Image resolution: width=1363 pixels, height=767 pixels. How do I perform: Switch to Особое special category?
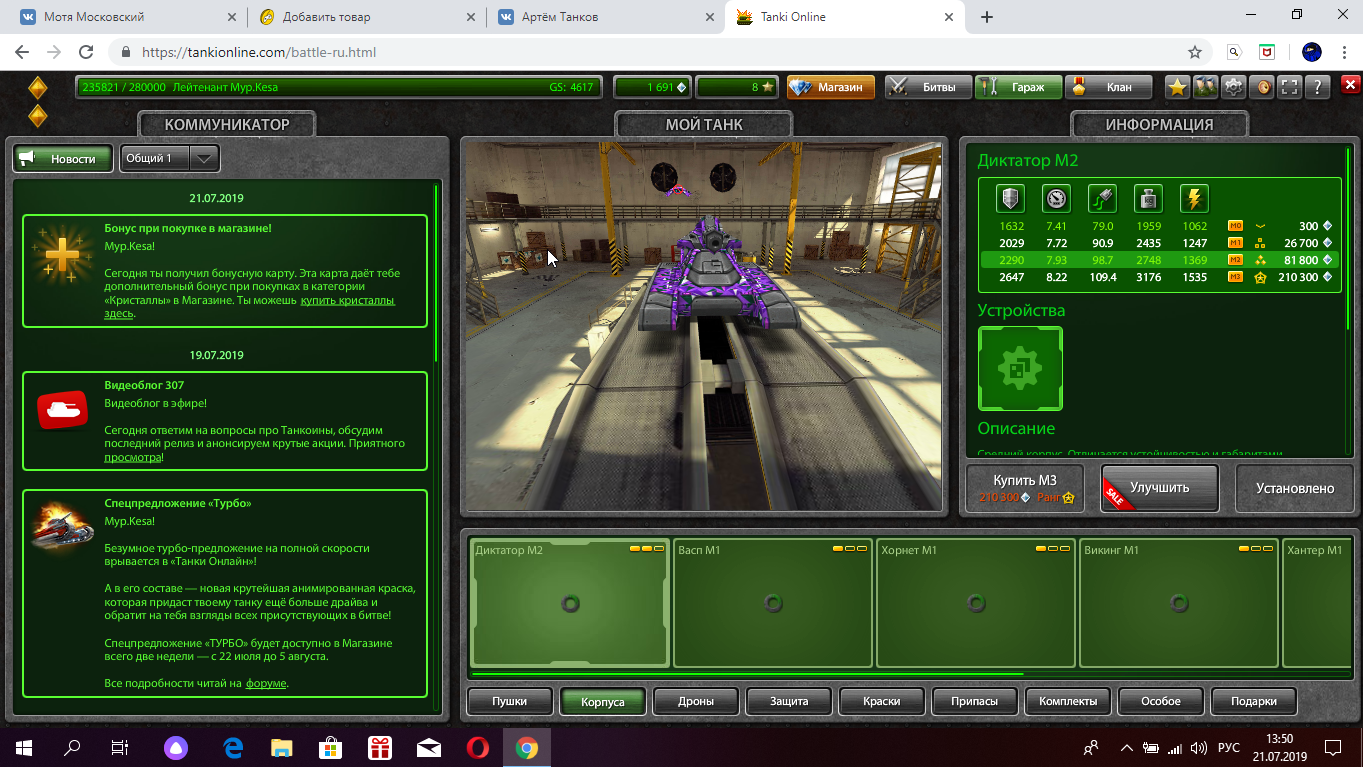pos(1161,701)
